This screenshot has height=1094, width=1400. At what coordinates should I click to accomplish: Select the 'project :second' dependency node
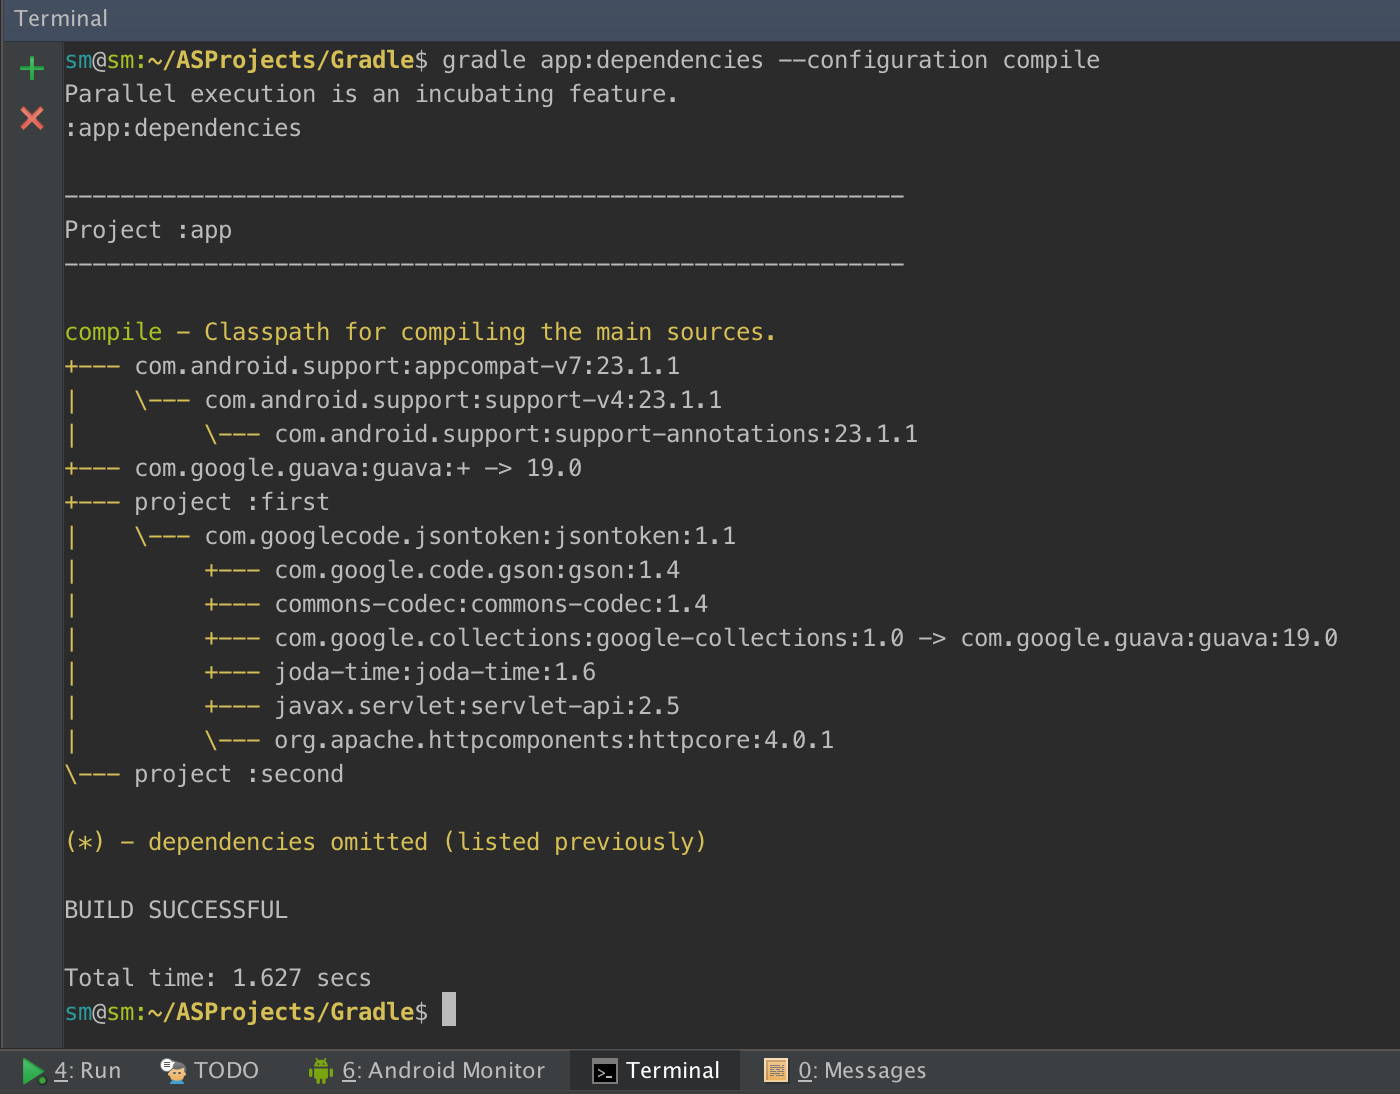coord(238,774)
